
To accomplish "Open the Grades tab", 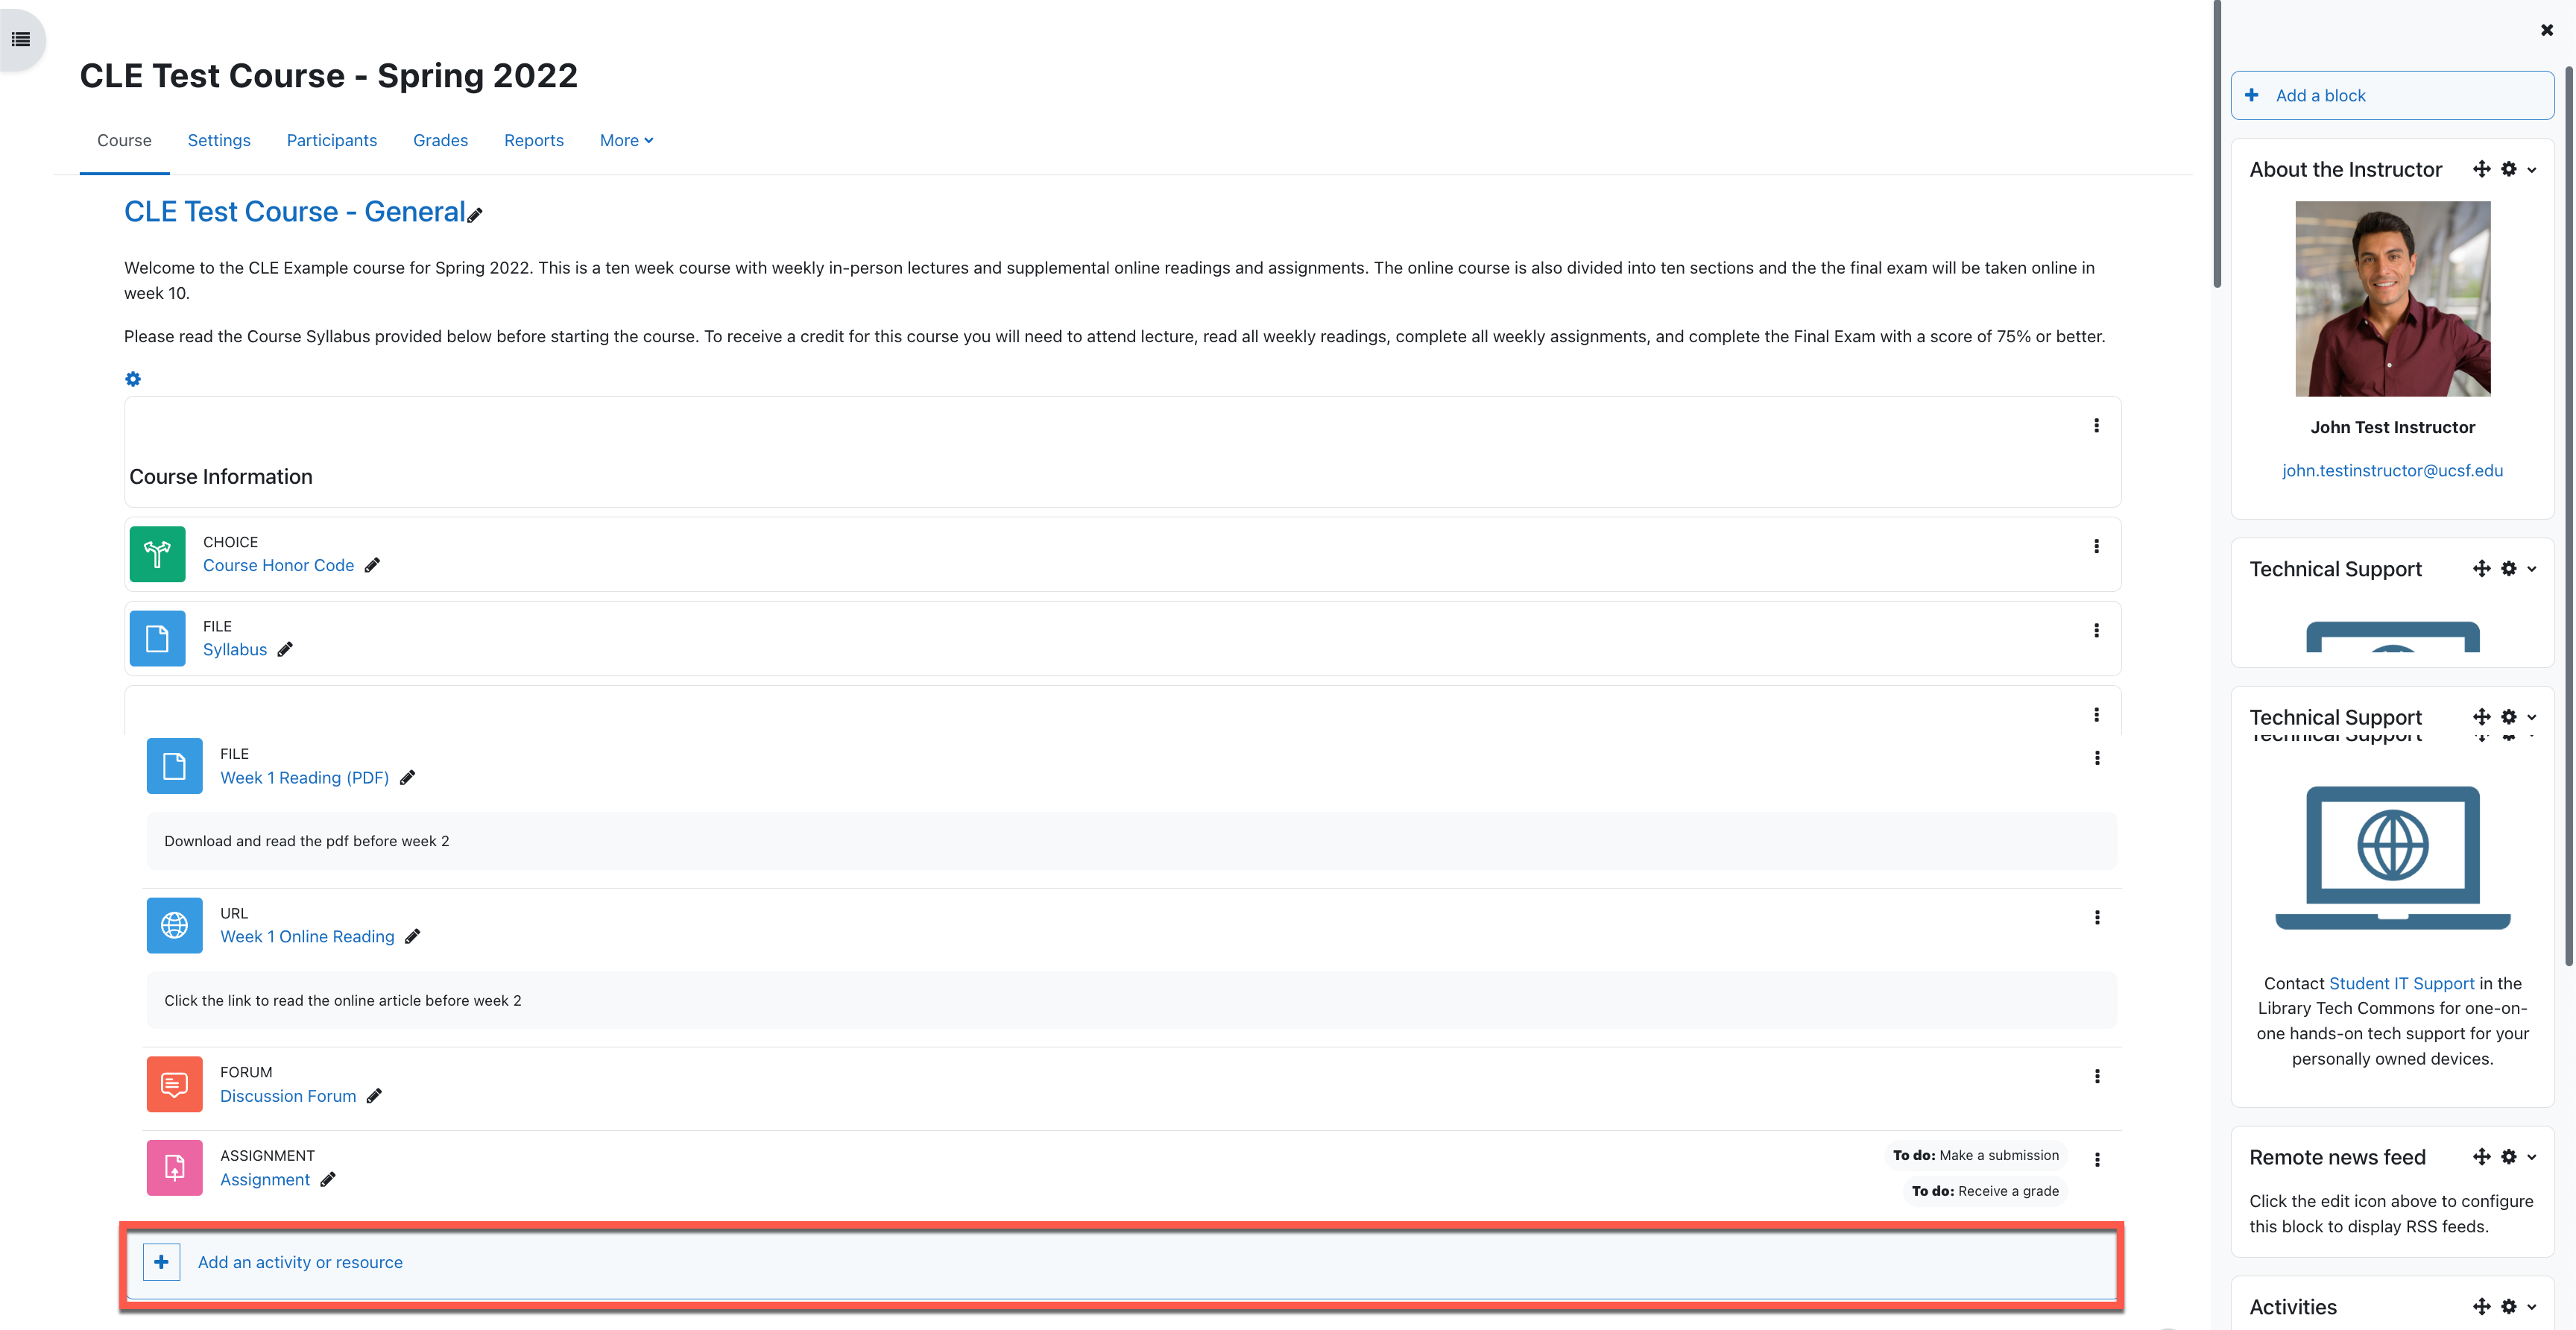I will [x=440, y=140].
